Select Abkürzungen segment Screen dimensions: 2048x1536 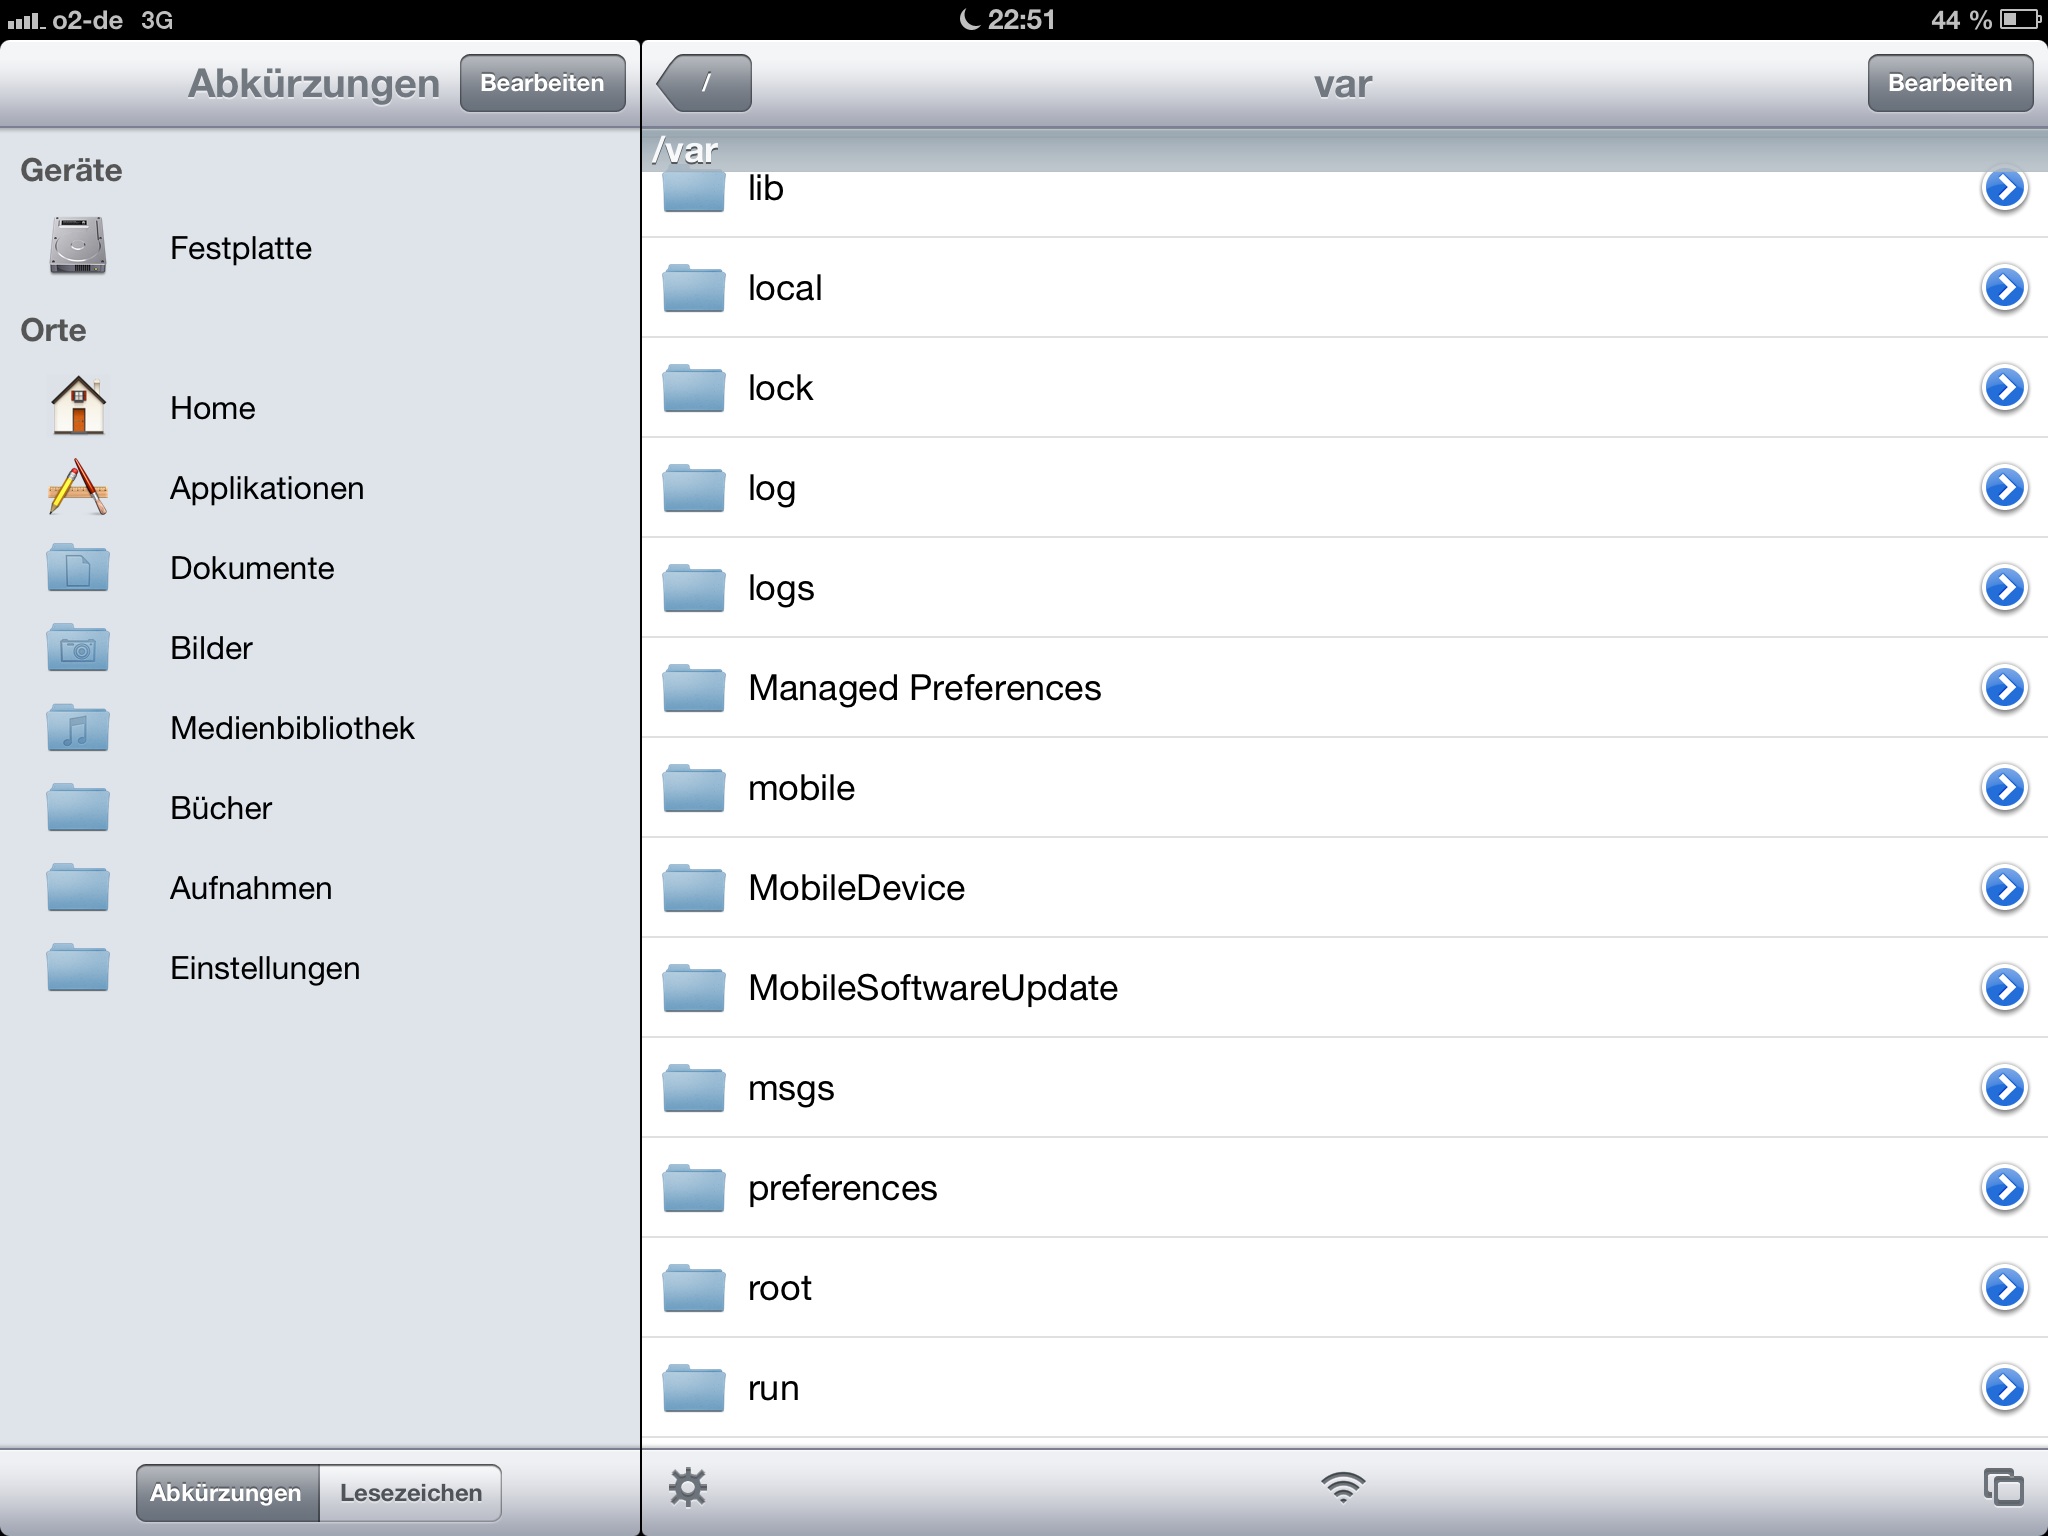[226, 1493]
